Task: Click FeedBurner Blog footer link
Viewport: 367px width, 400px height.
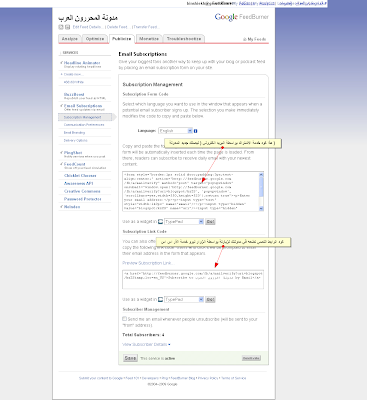Action: pos(182,378)
